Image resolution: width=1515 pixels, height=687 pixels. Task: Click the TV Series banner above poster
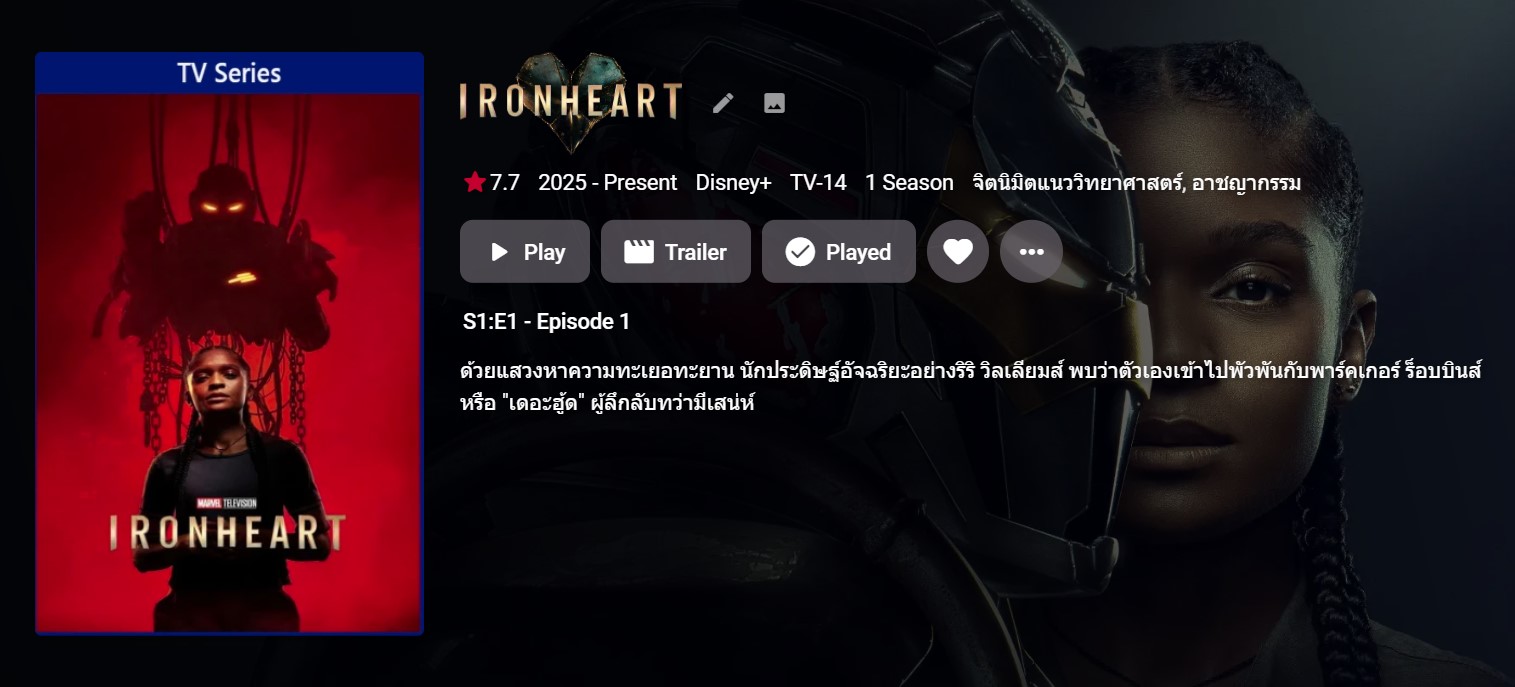point(229,73)
